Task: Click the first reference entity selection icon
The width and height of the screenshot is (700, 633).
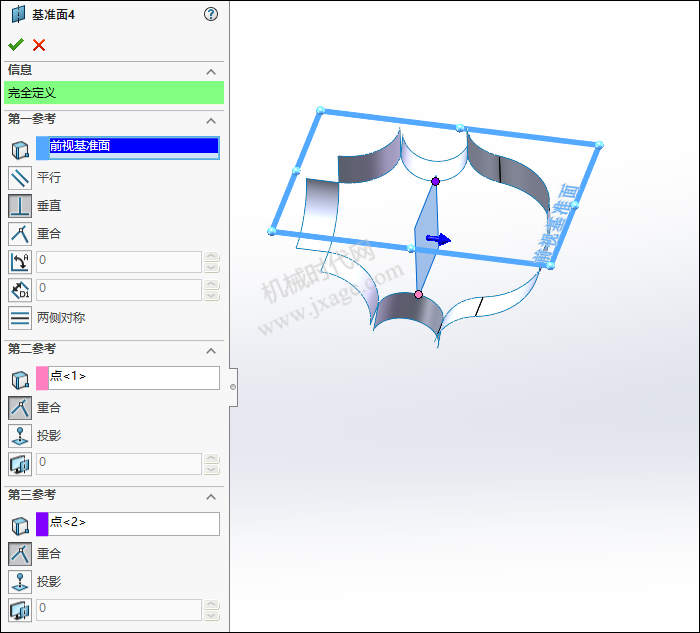Action: (20, 150)
